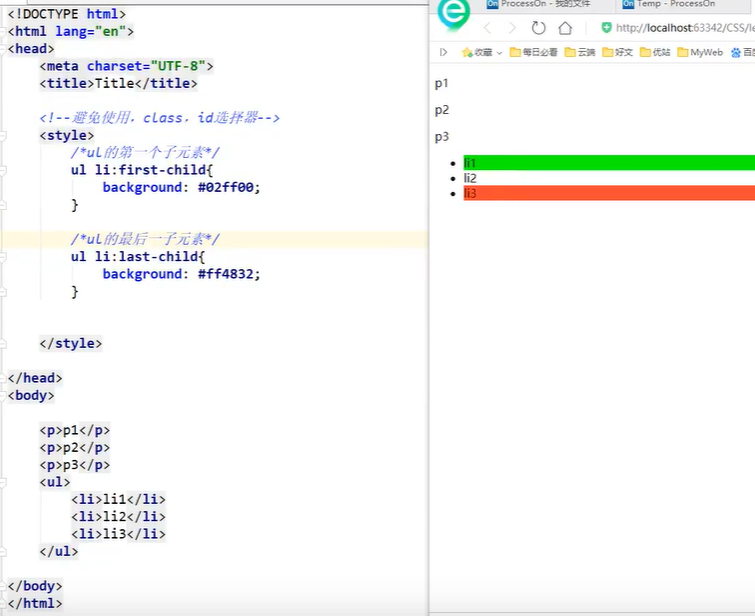755x616 pixels.
Task: Click the <p>p2</p> code line
Action: tap(75, 447)
